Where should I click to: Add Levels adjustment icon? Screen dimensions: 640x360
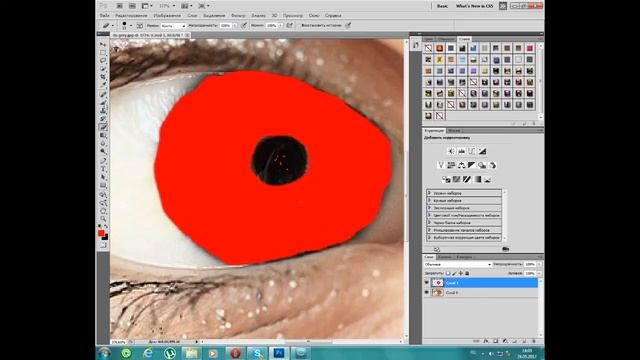[461, 151]
